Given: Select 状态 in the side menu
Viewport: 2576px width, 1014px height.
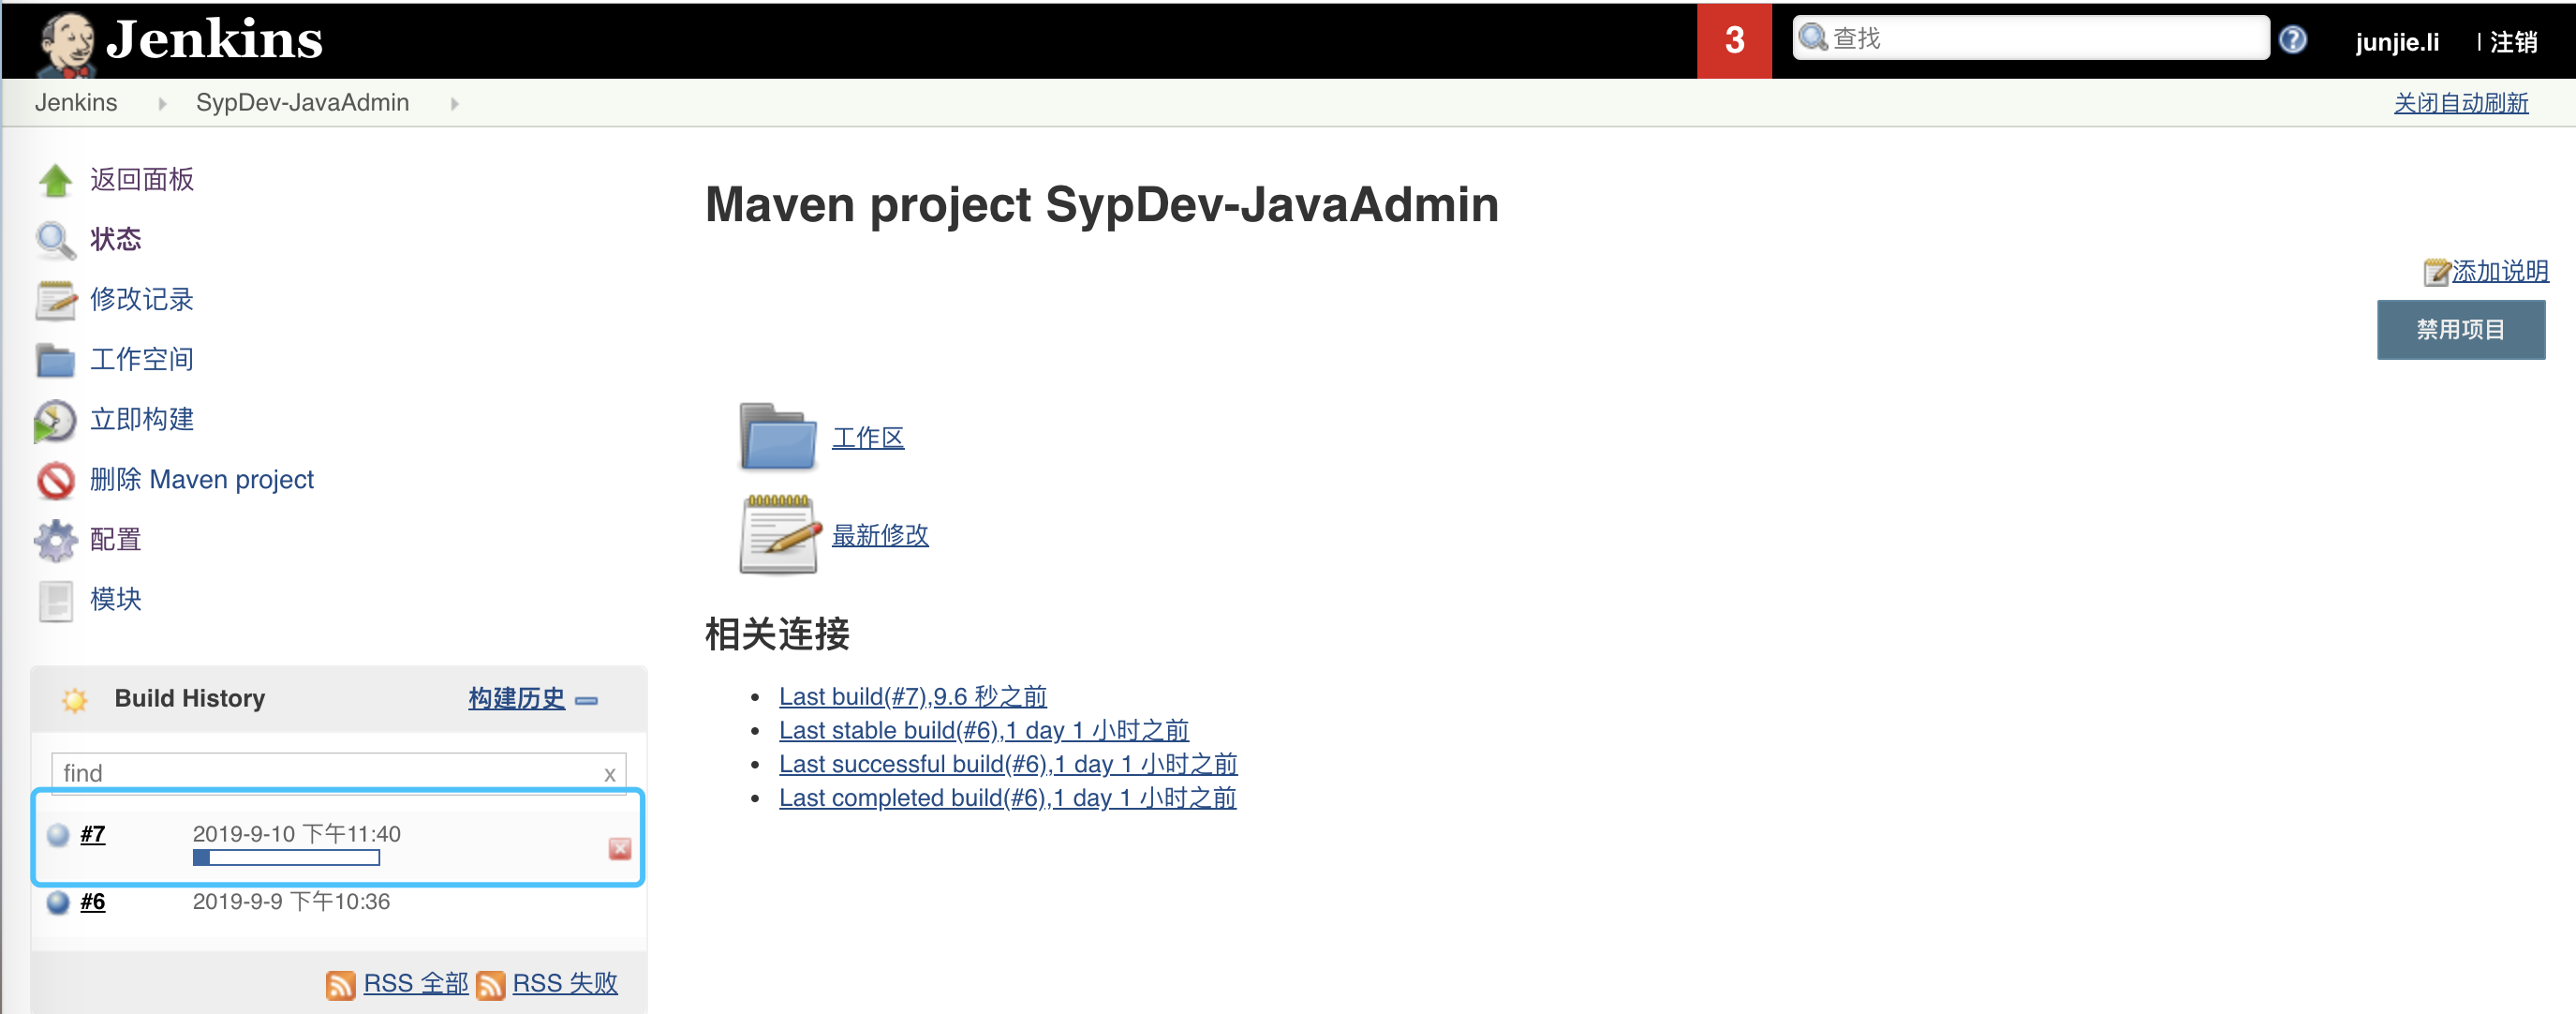Looking at the screenshot, I should (x=116, y=240).
